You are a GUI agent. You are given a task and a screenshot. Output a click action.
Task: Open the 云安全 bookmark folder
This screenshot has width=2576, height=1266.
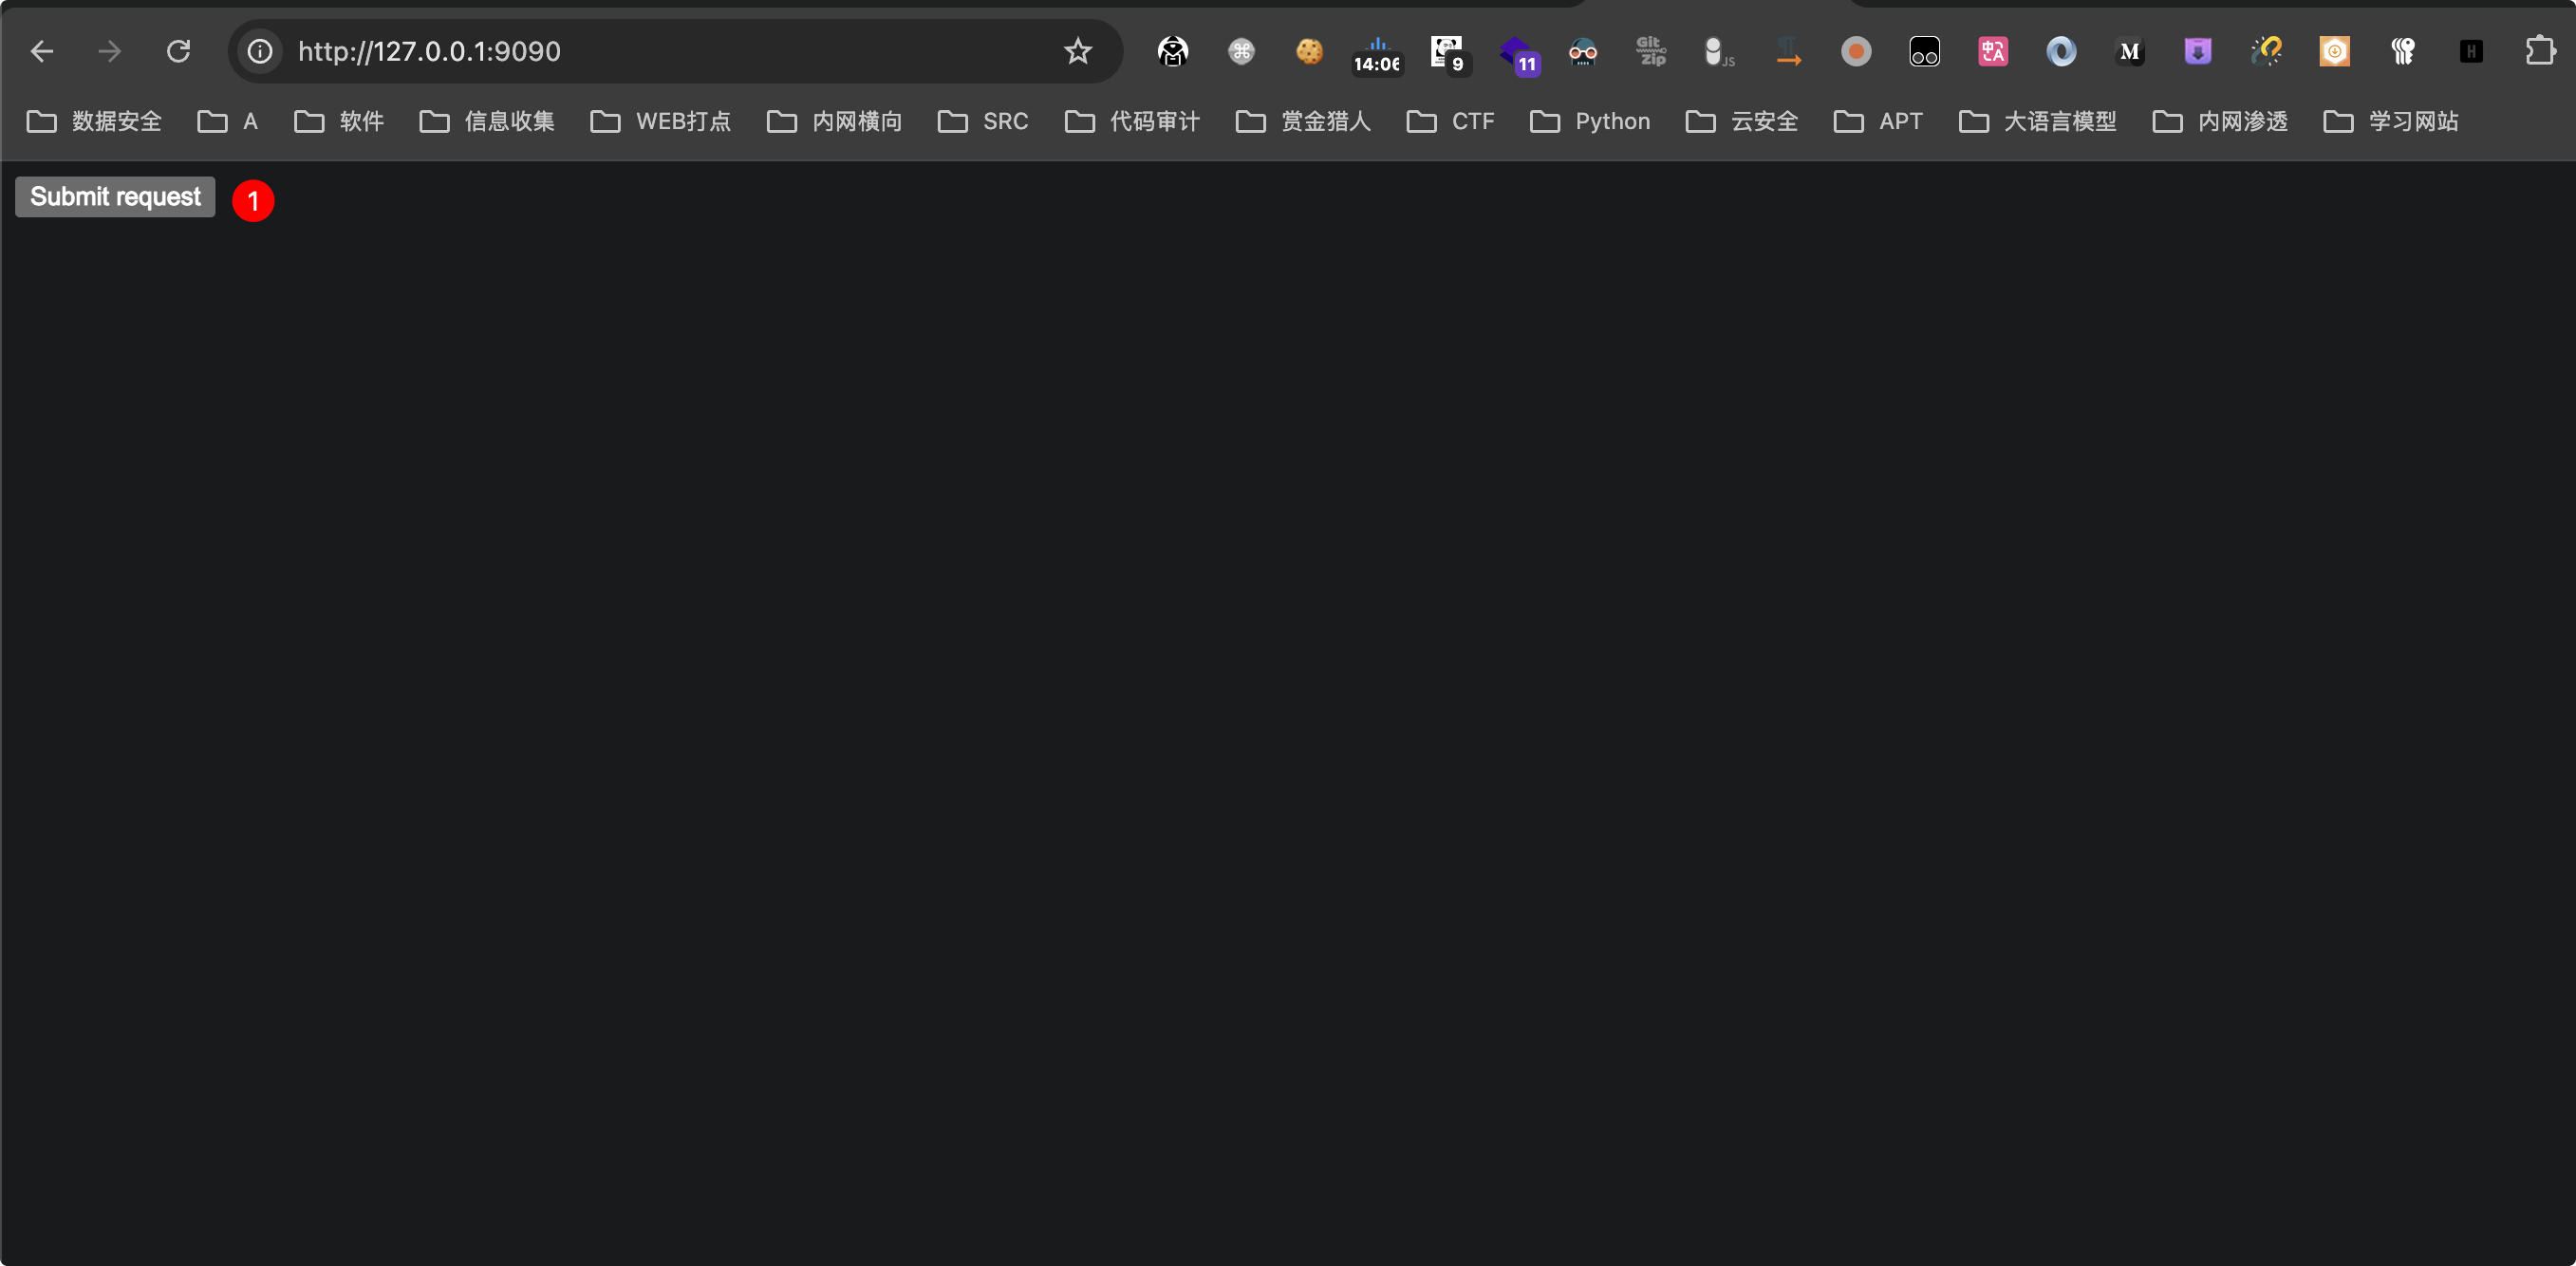[x=1743, y=121]
